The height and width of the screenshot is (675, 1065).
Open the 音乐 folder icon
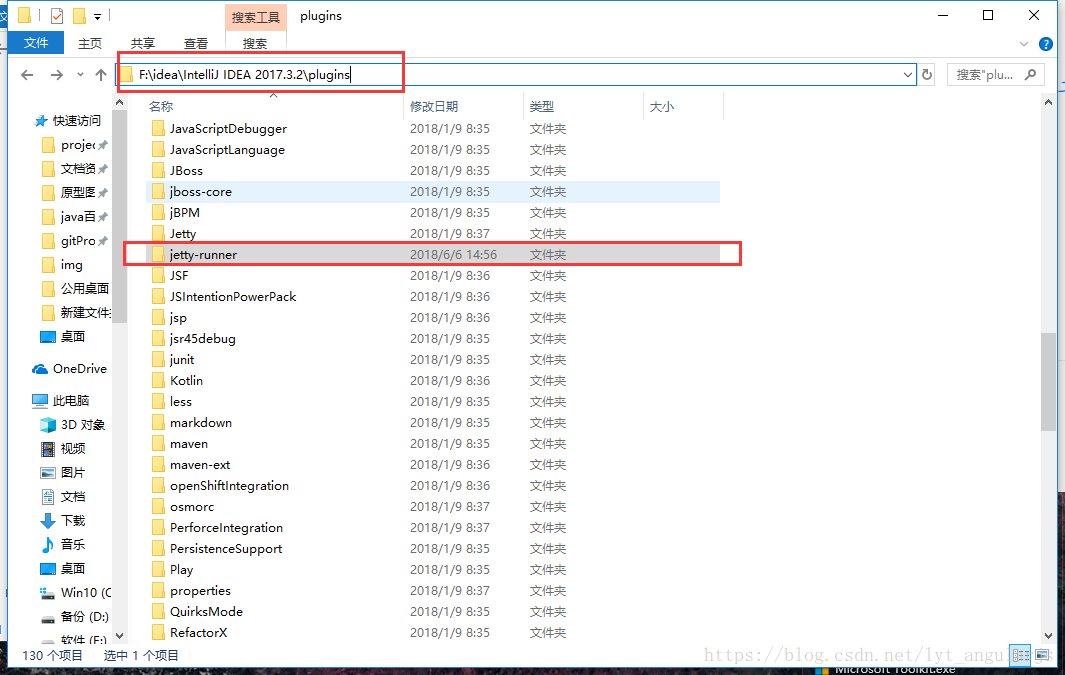pos(48,545)
